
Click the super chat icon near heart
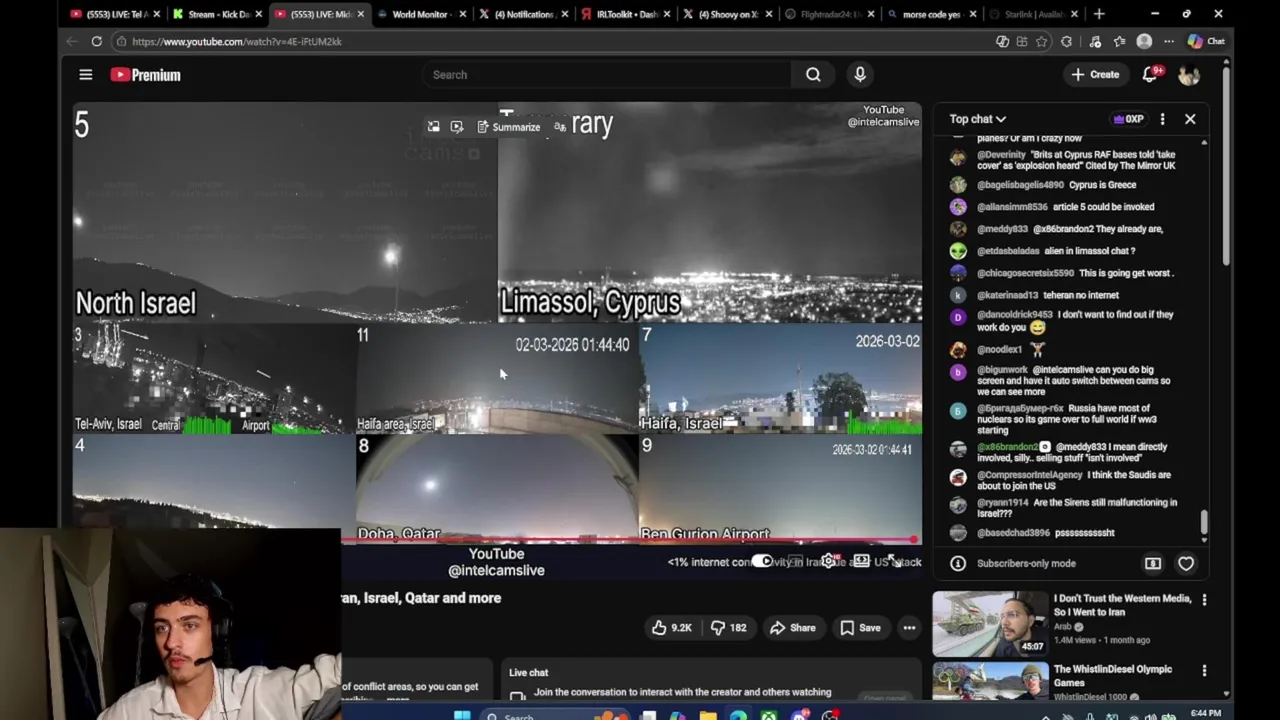click(1153, 564)
